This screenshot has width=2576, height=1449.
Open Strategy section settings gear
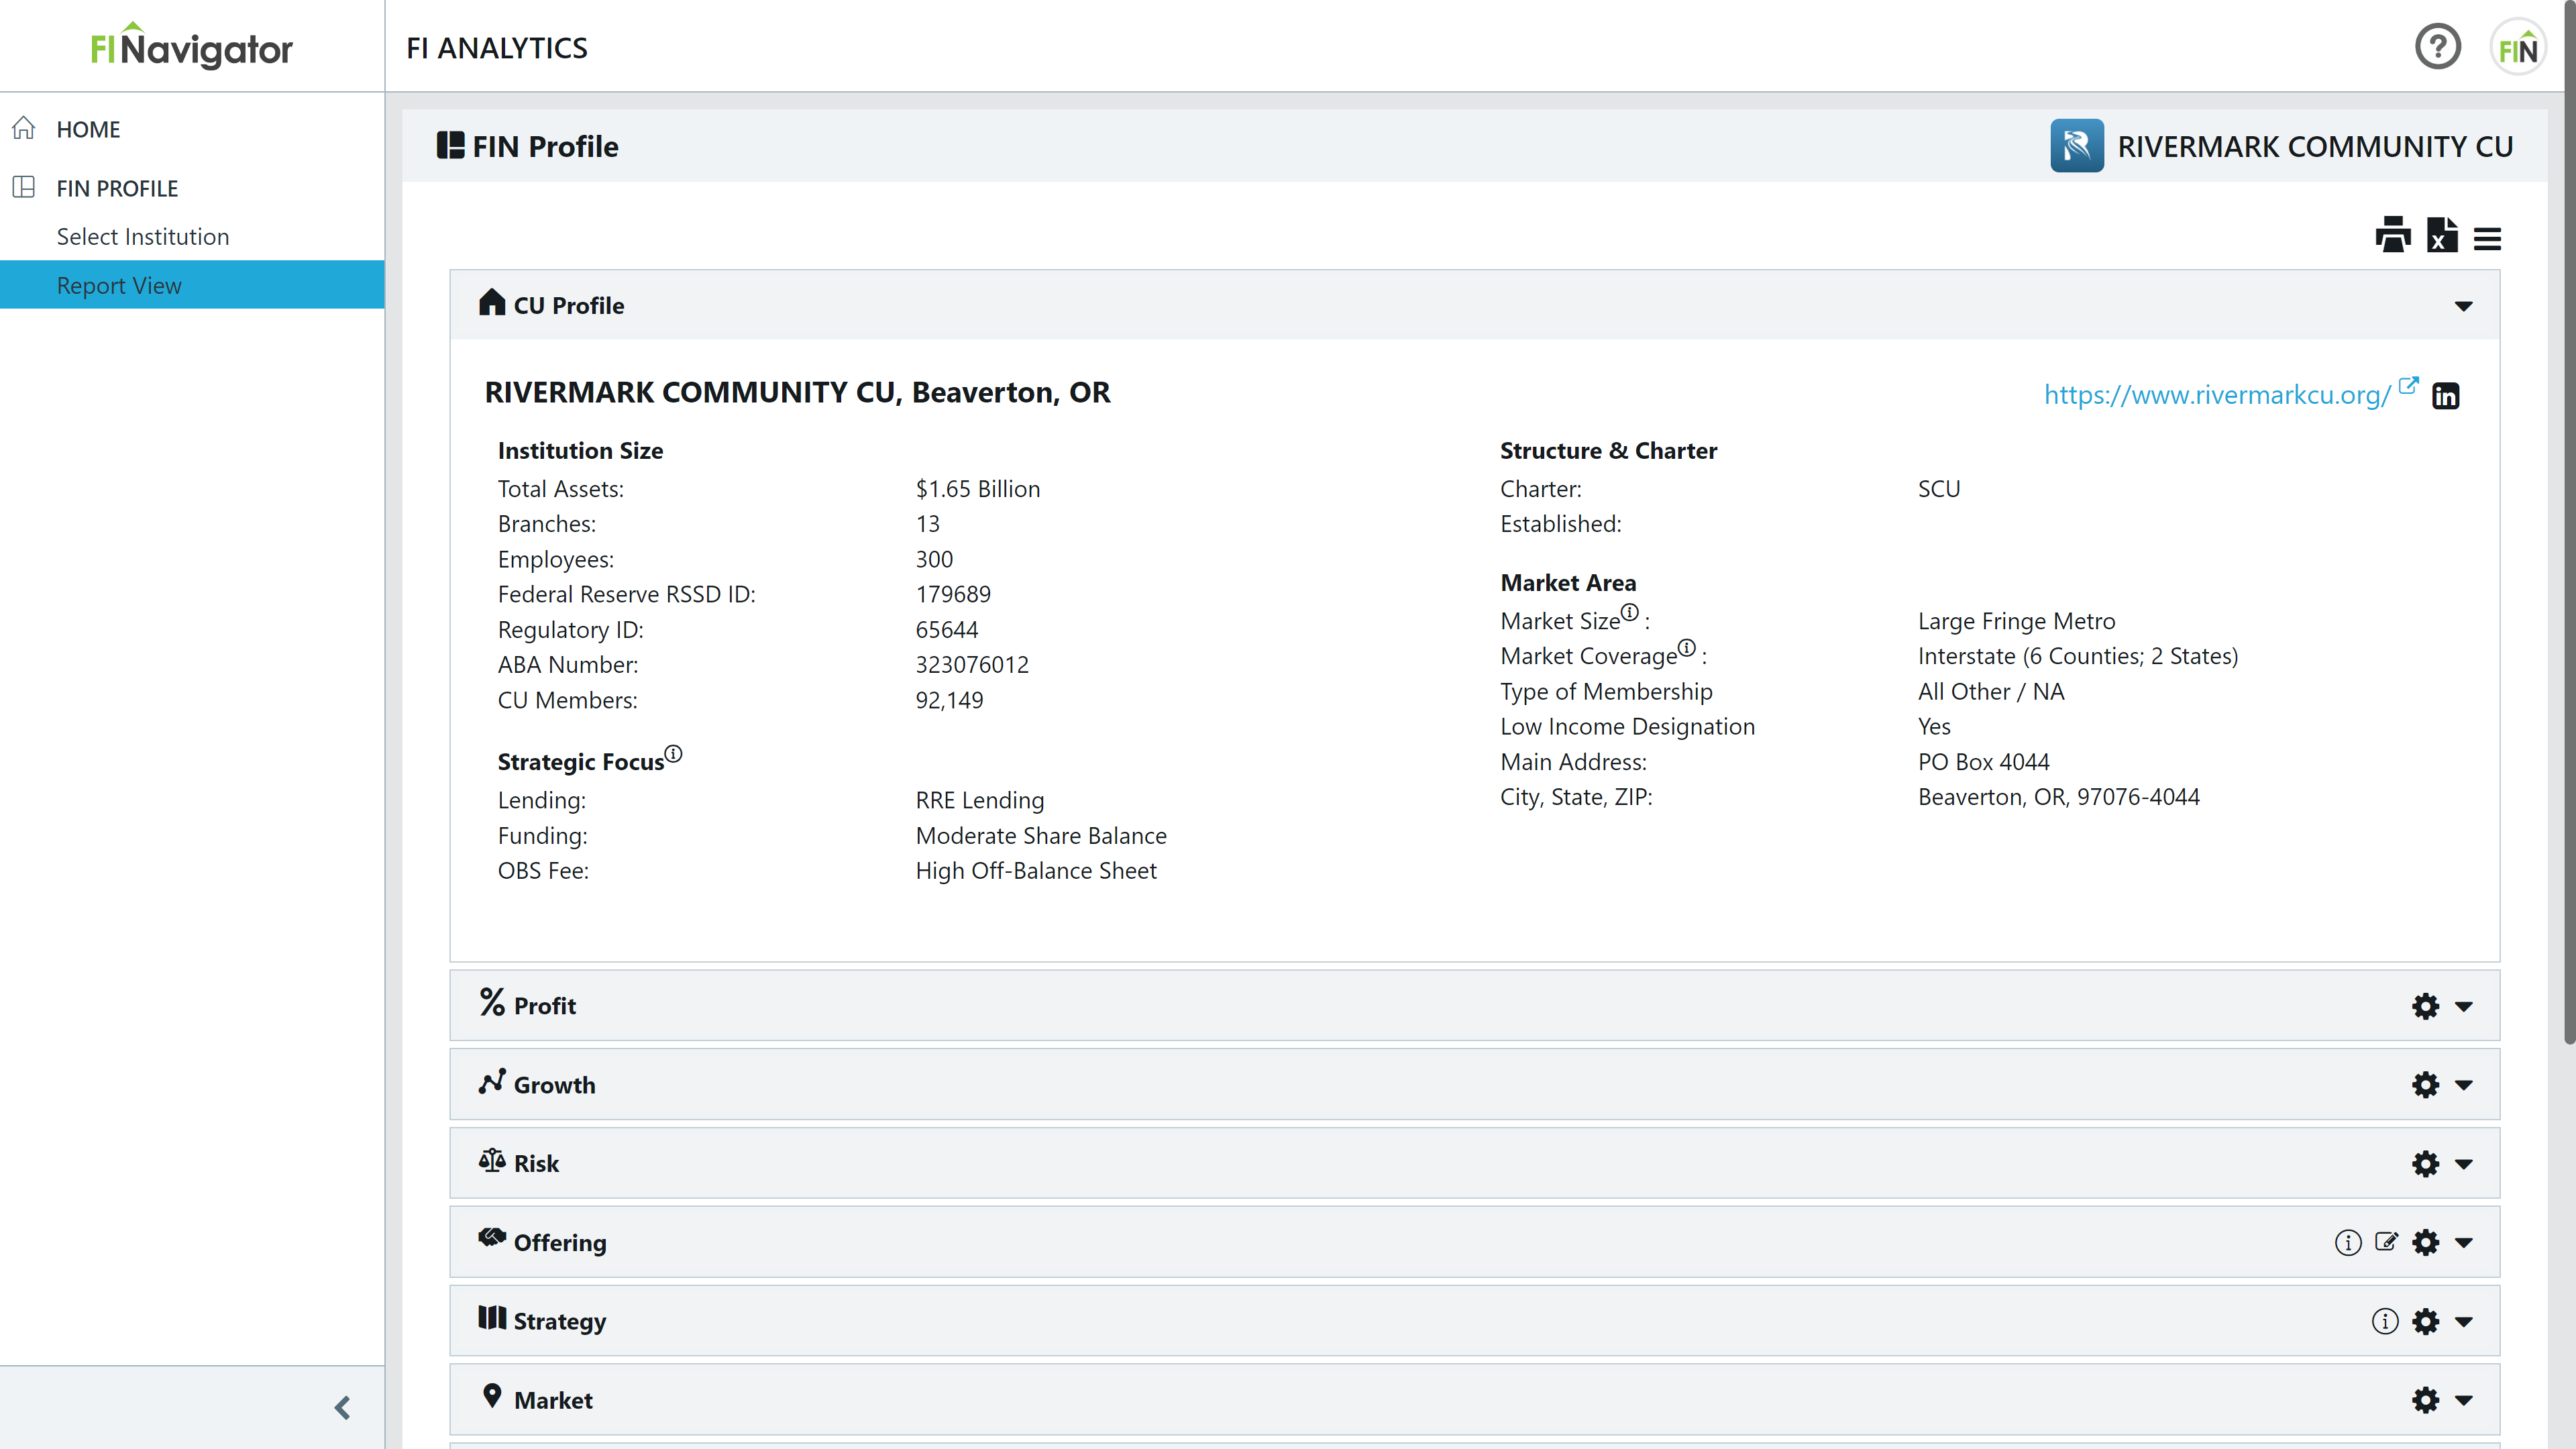(2425, 1321)
